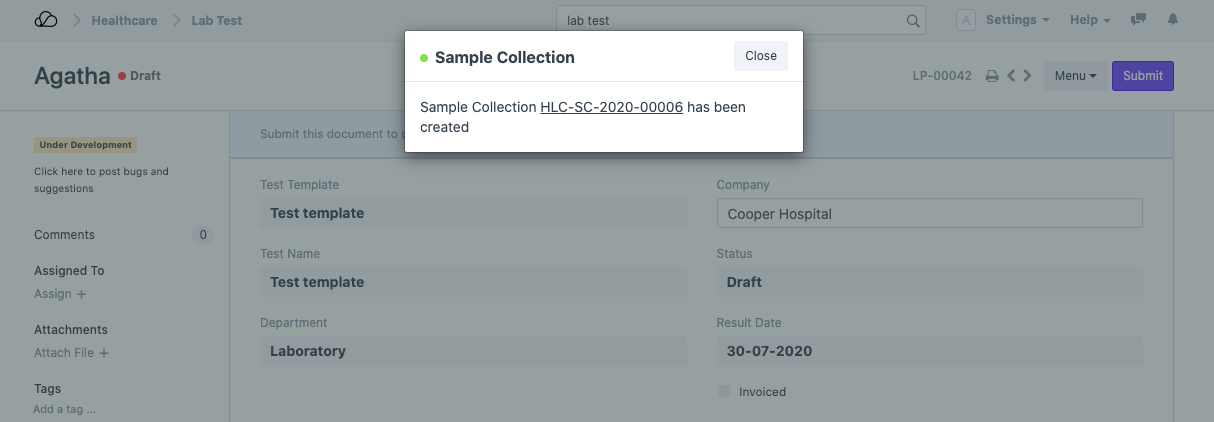Screen dimensions: 1214x422
Task: Open the chat messages icon
Action: click(x=1138, y=20)
